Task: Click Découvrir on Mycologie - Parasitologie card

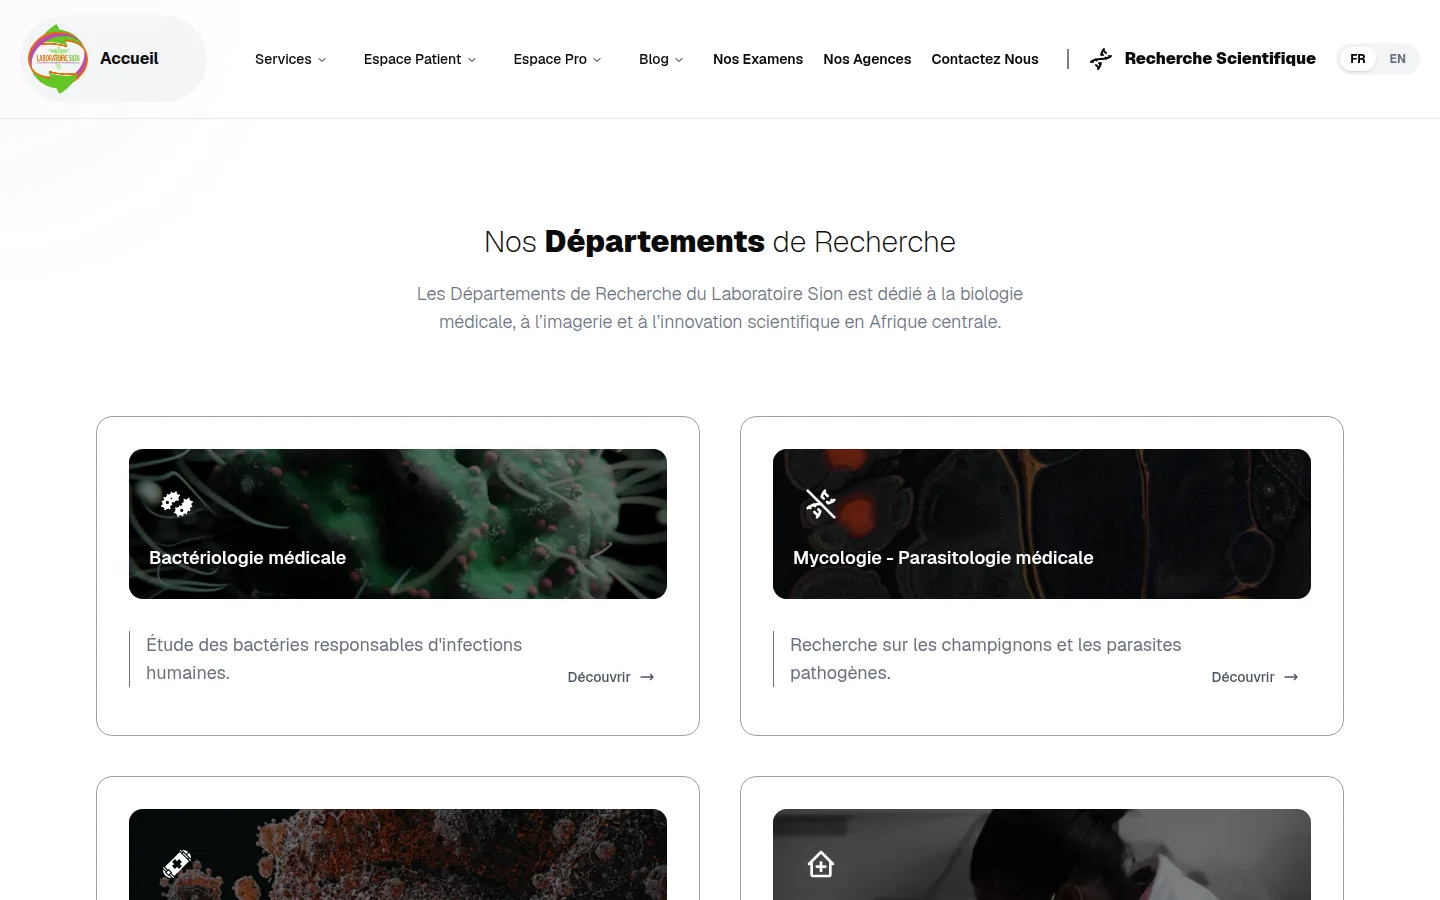Action: tap(1255, 677)
